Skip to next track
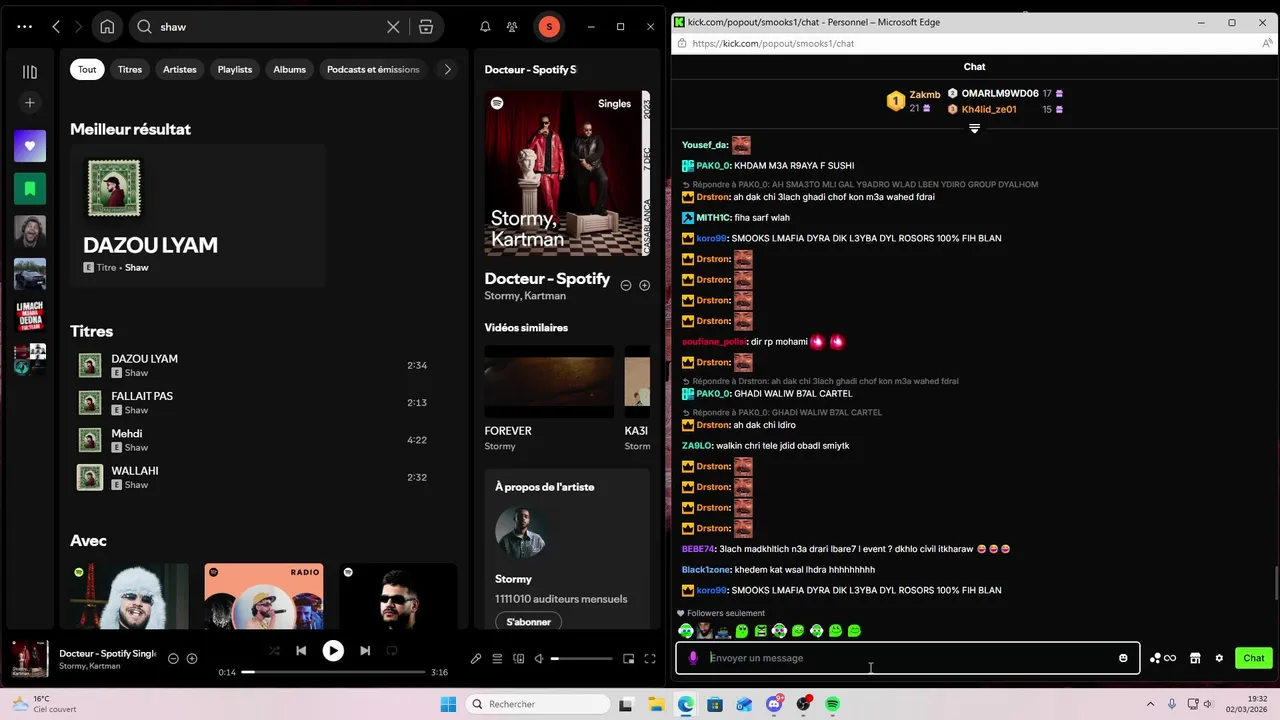The width and height of the screenshot is (1280, 720). click(365, 651)
